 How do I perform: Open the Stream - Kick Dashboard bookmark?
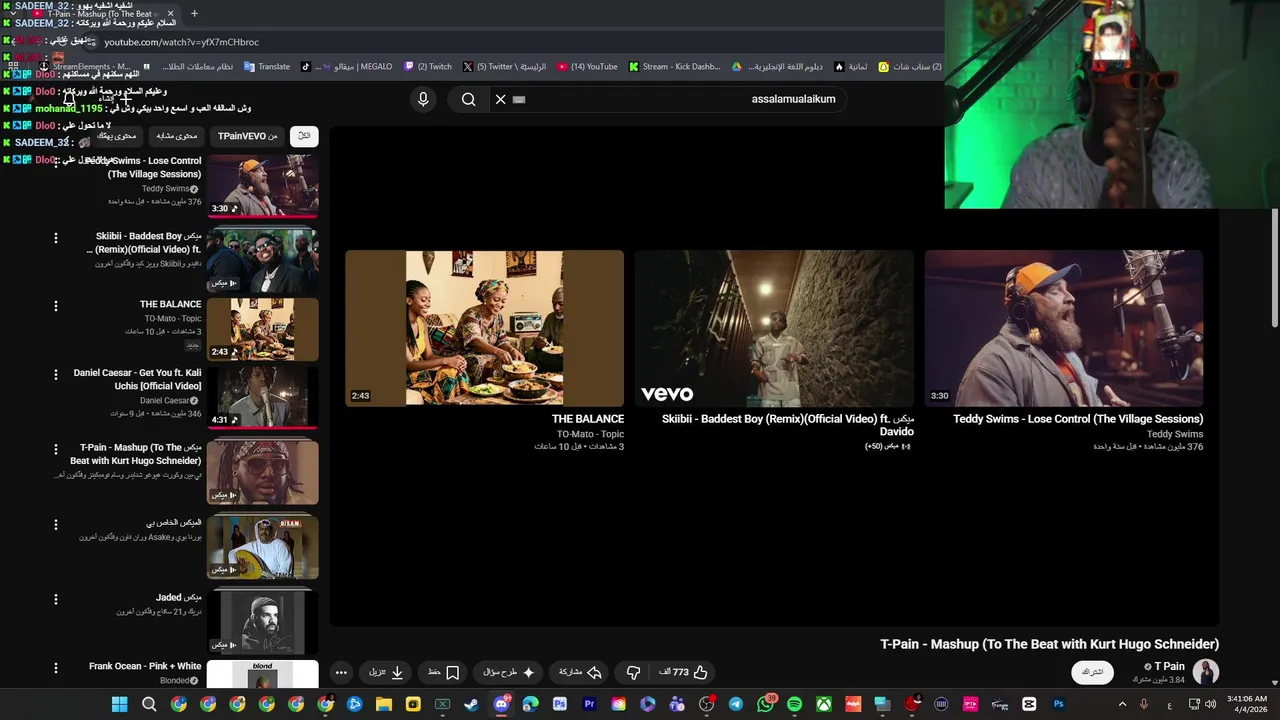675,67
